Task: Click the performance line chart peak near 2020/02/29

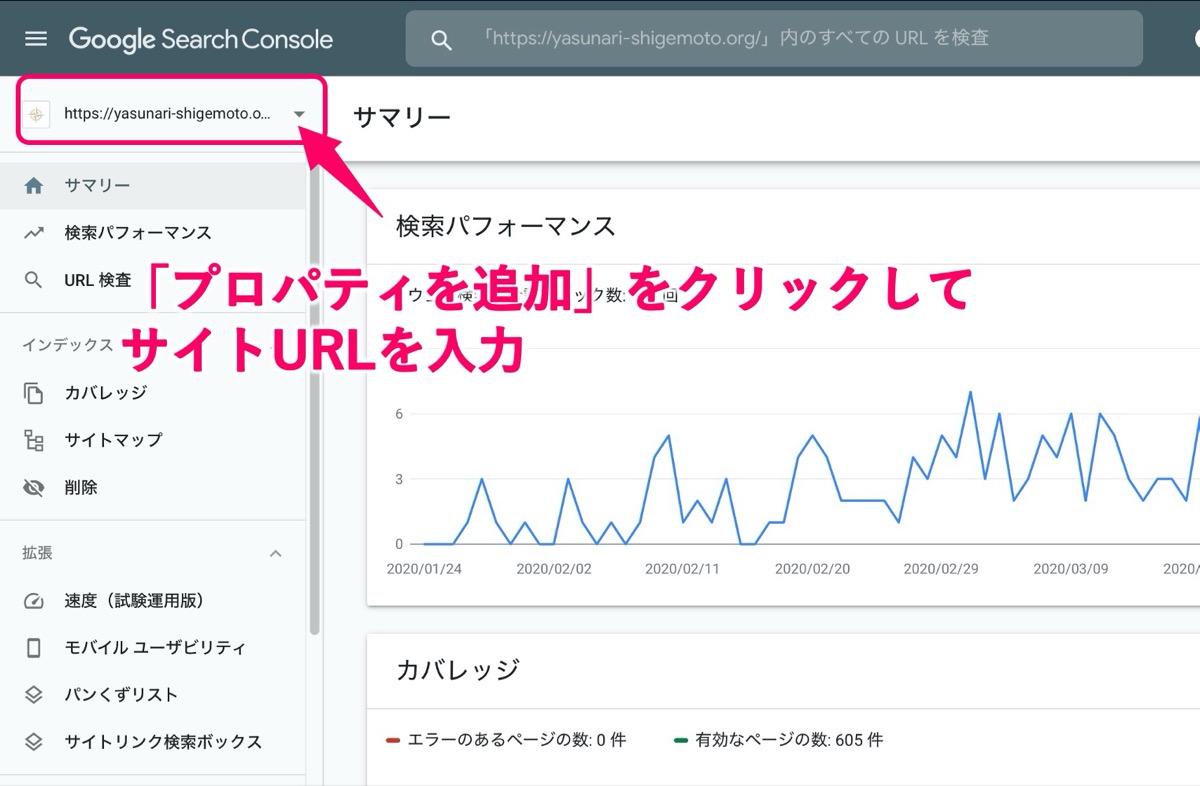Action: (970, 392)
